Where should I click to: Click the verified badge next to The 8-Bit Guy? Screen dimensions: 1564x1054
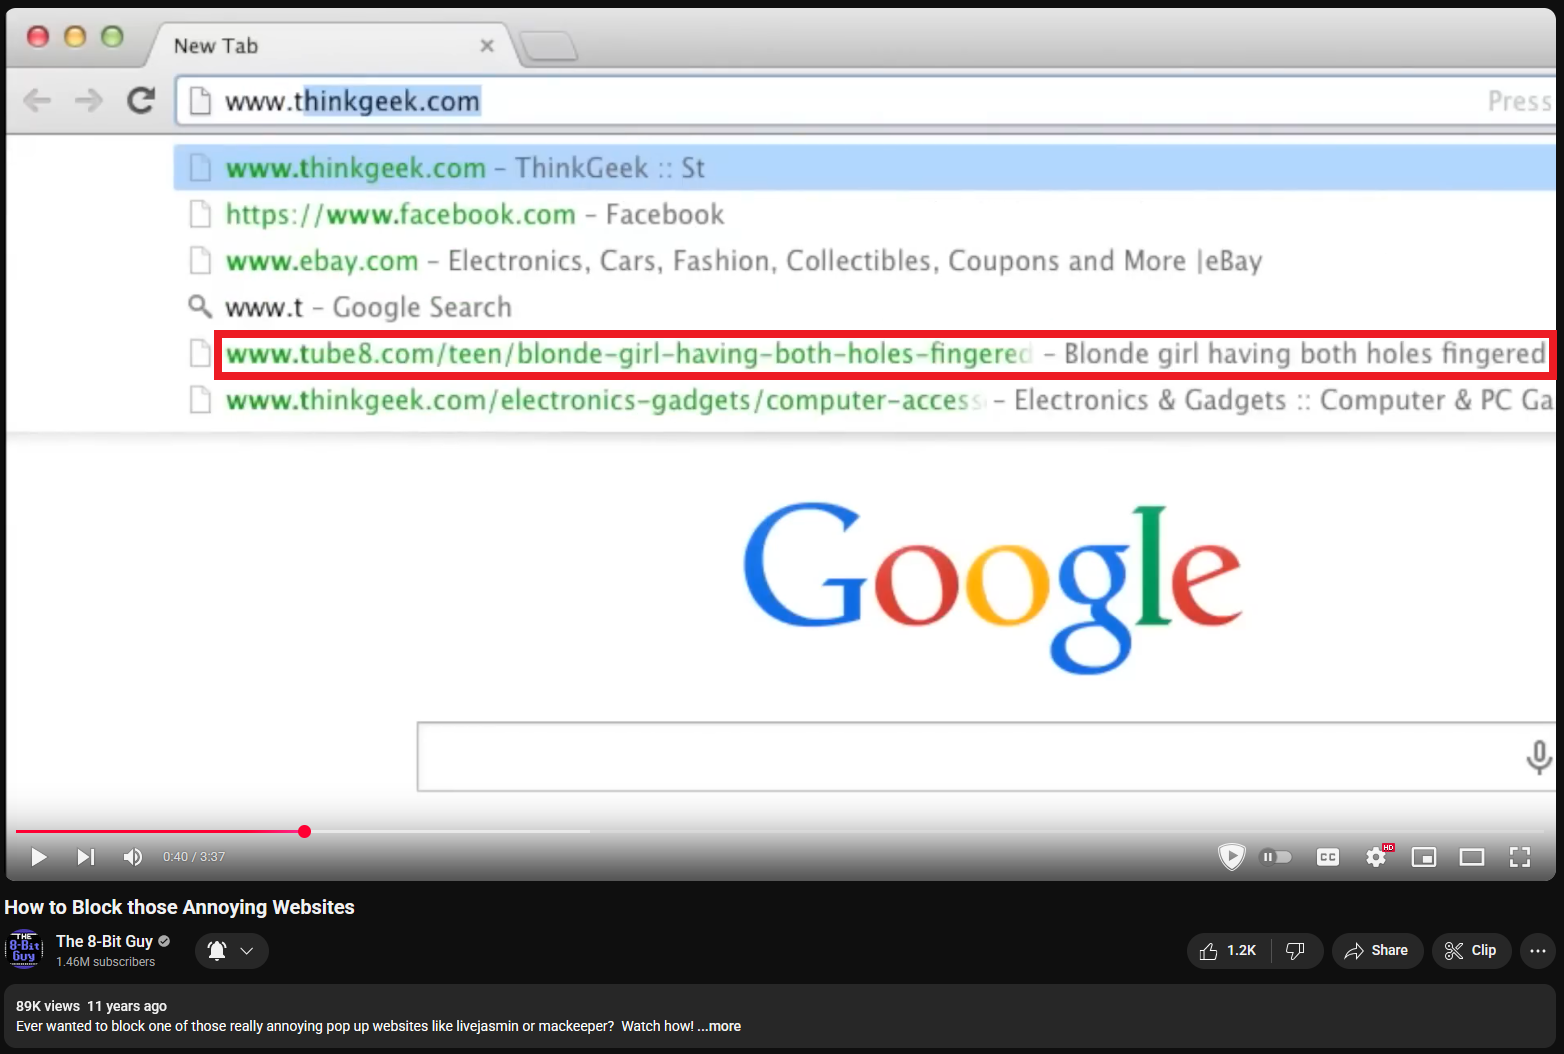(x=164, y=941)
